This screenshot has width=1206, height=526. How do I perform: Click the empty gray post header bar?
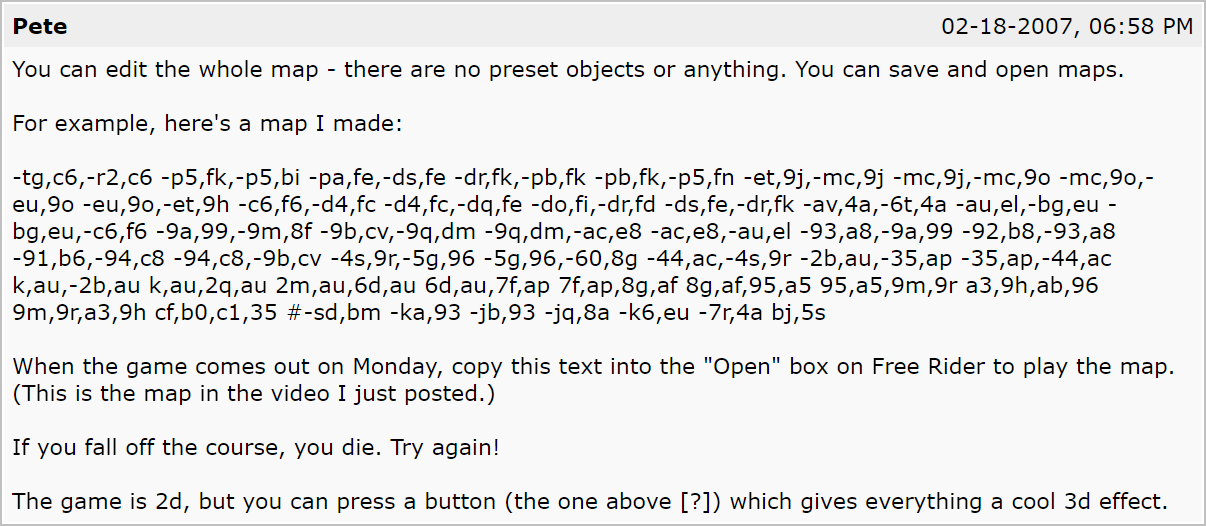click(500, 27)
